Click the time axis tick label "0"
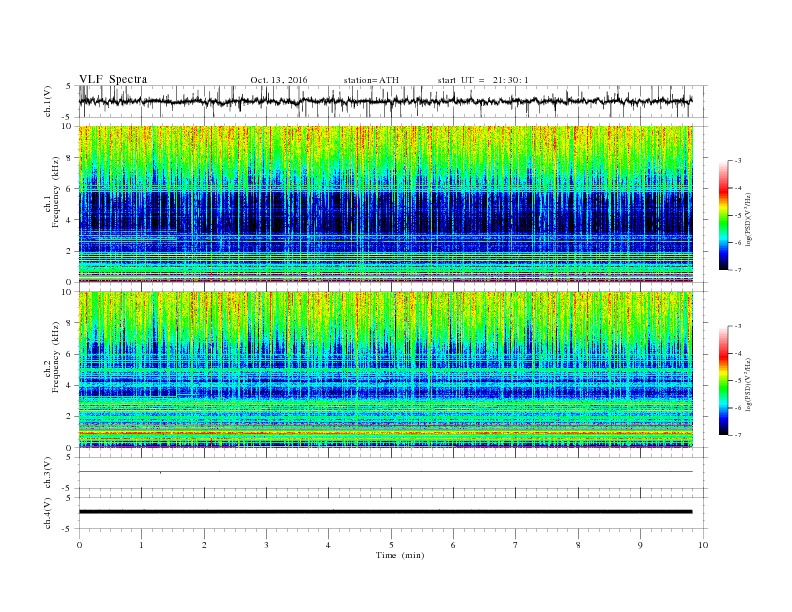 pos(79,545)
